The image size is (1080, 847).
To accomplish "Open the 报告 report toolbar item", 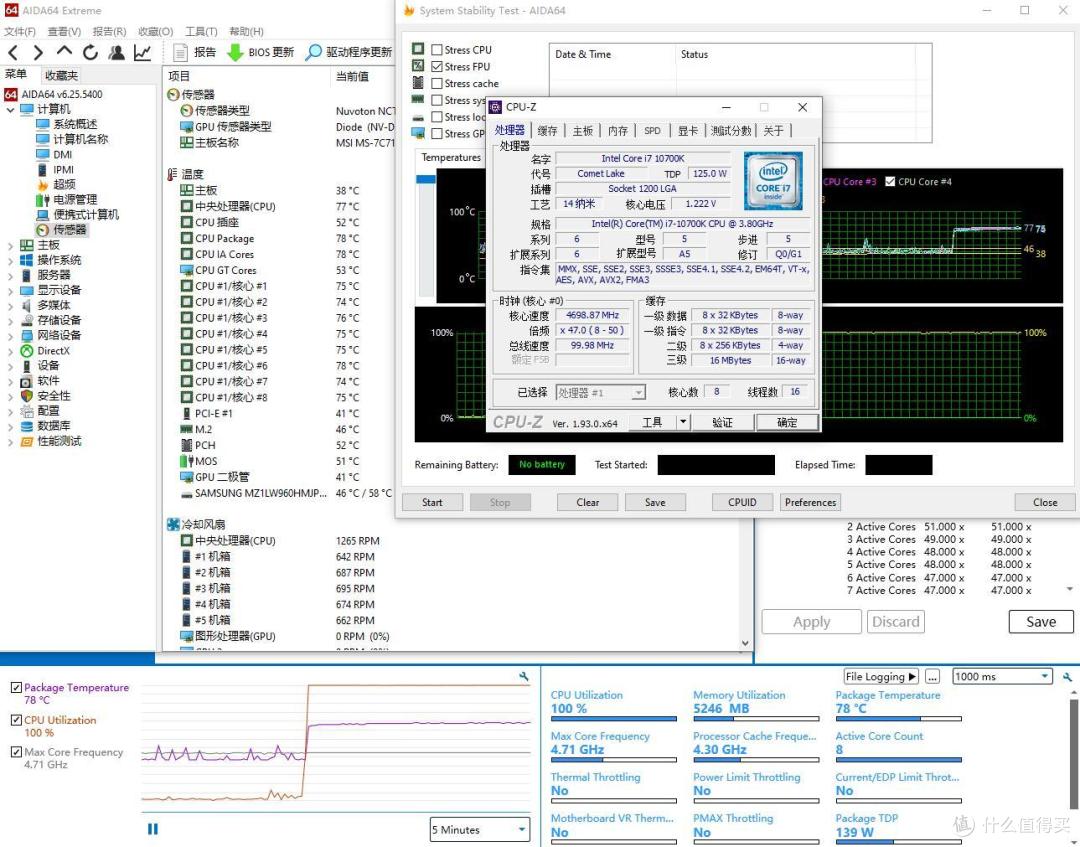I will 194,52.
